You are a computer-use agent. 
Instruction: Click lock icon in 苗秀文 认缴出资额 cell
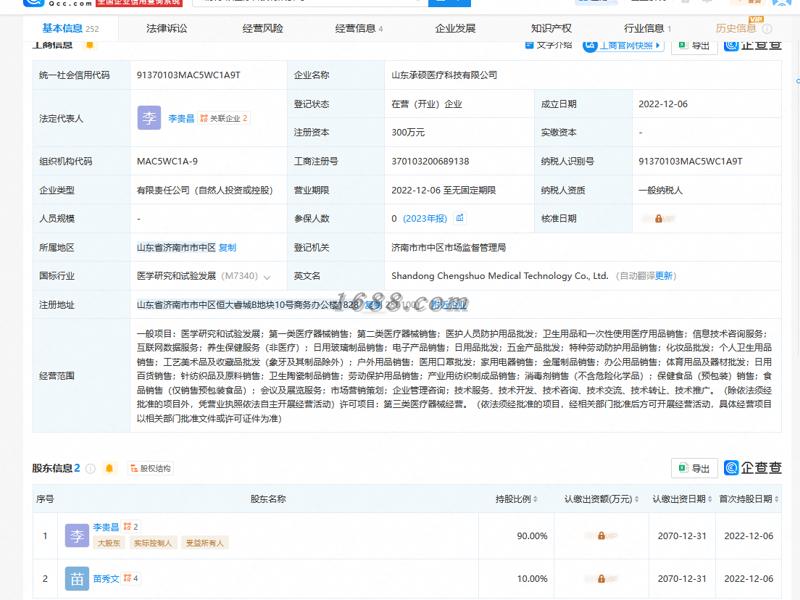[x=602, y=579]
